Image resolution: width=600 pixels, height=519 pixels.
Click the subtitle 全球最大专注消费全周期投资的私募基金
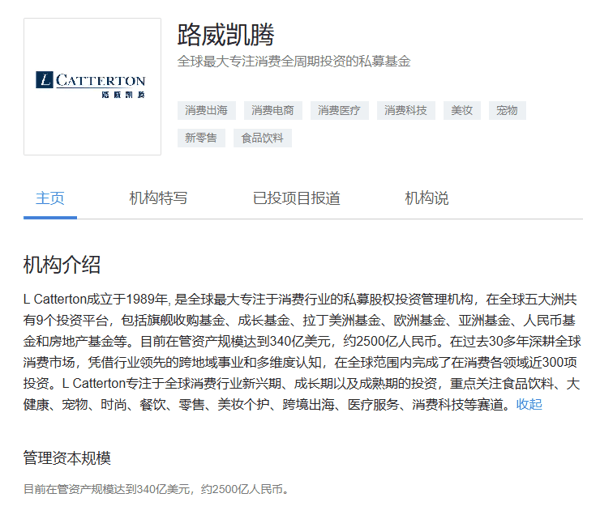click(294, 61)
